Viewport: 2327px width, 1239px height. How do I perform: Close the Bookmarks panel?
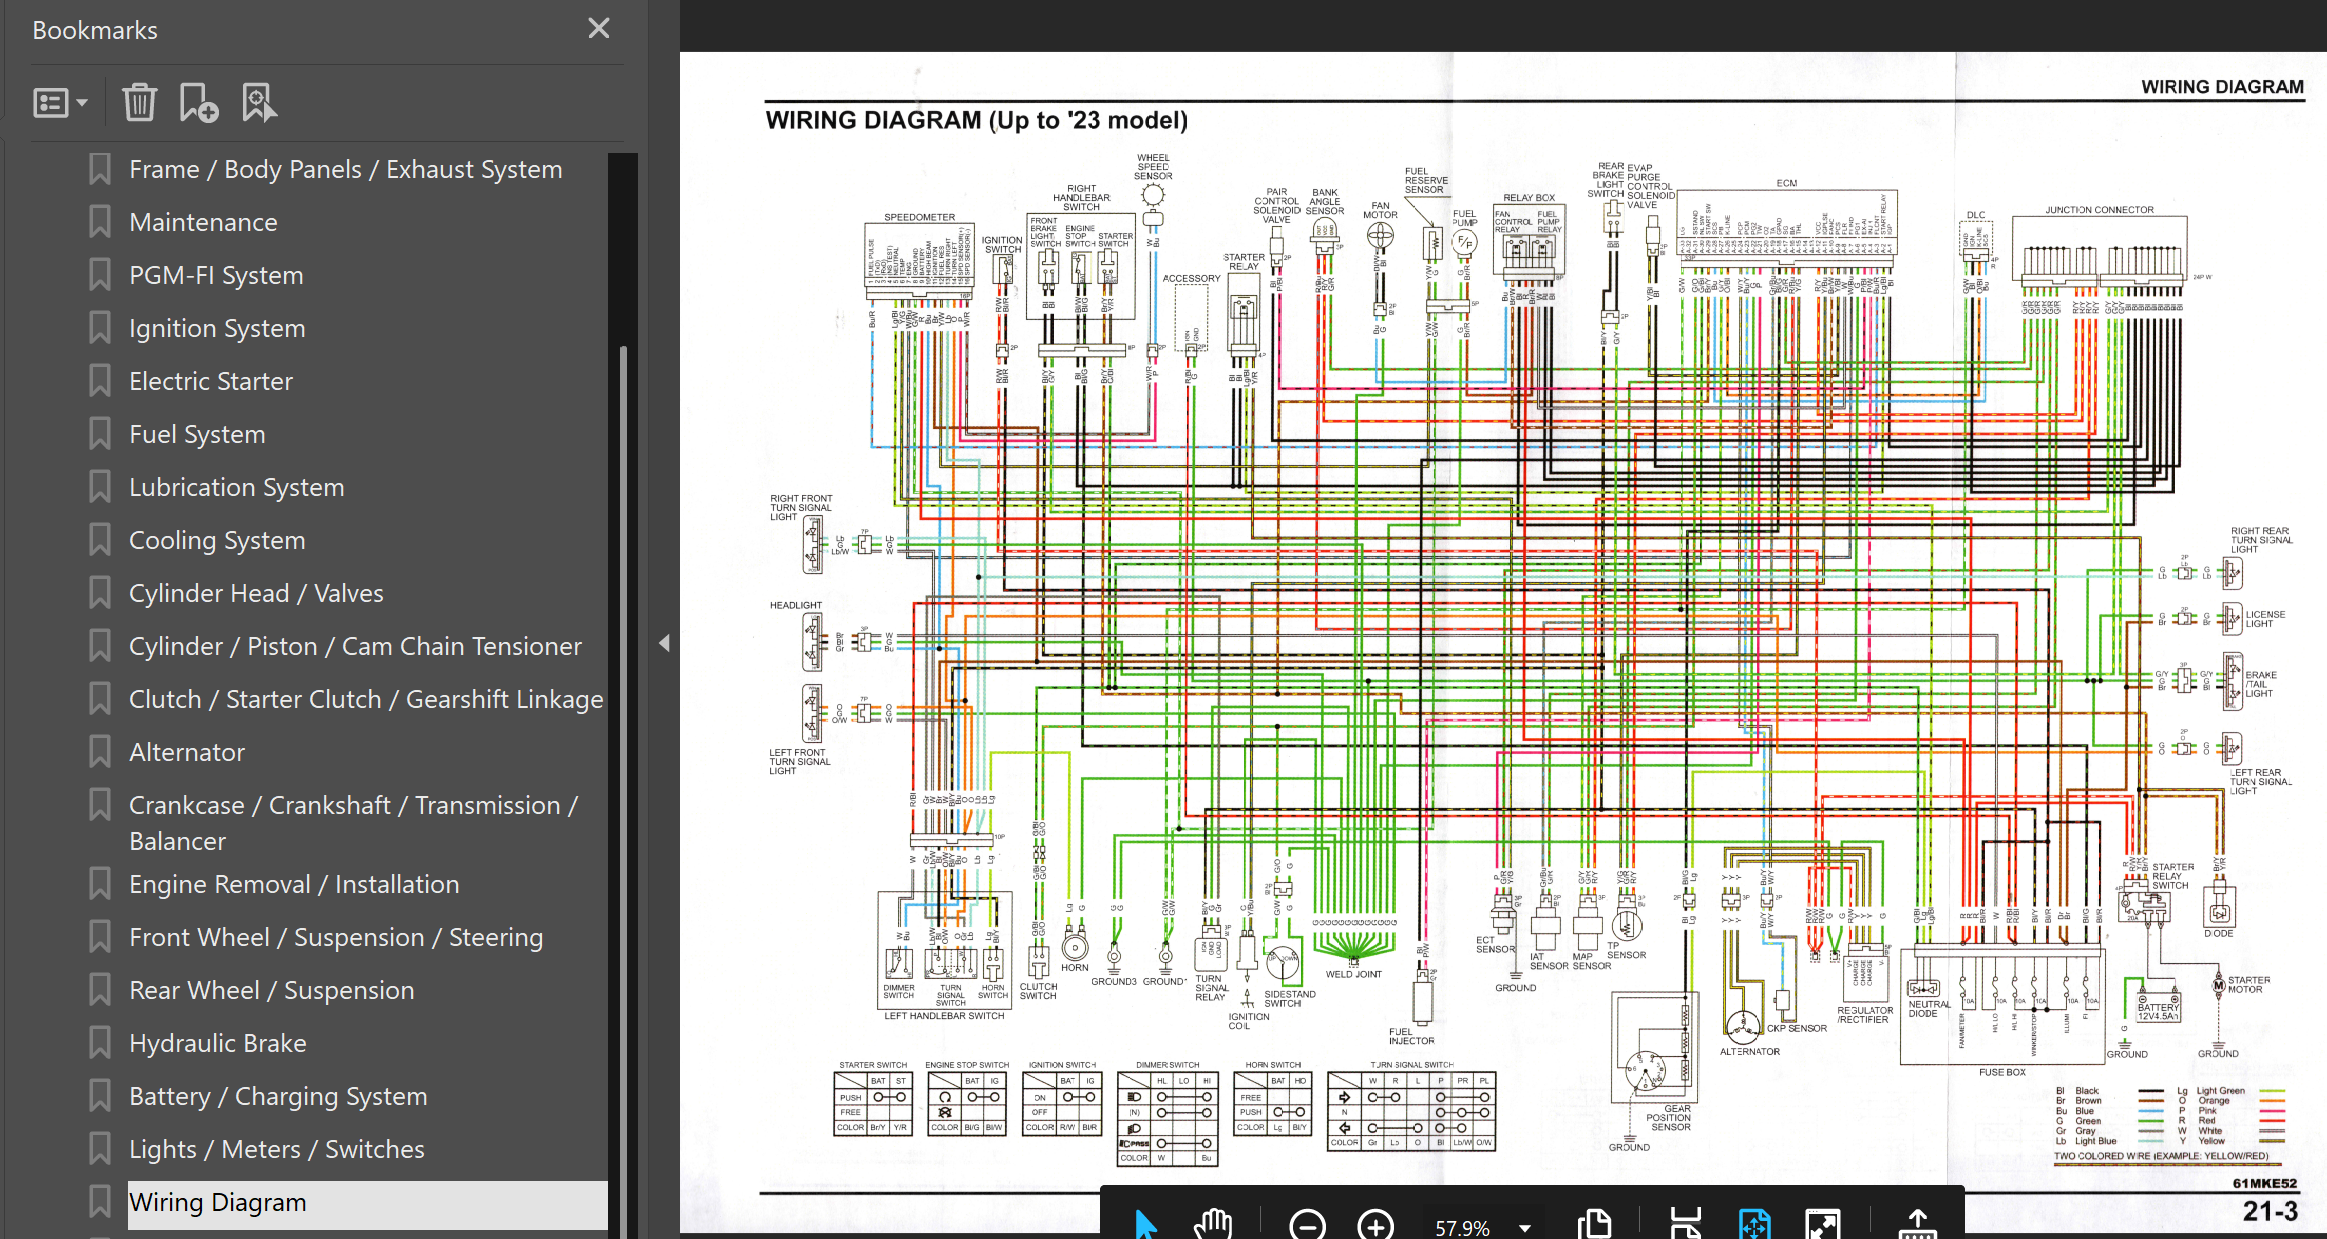pos(598,28)
